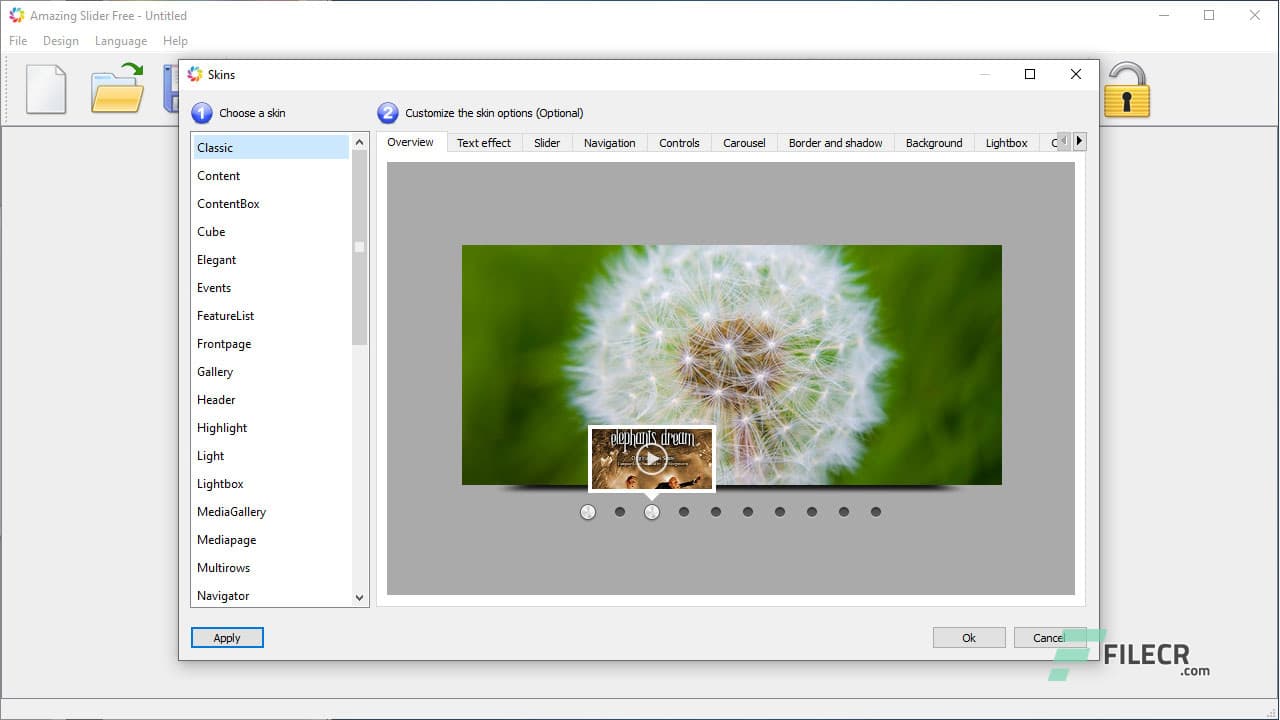Select the Gallery skin
This screenshot has height=720, width=1280.
(x=215, y=372)
